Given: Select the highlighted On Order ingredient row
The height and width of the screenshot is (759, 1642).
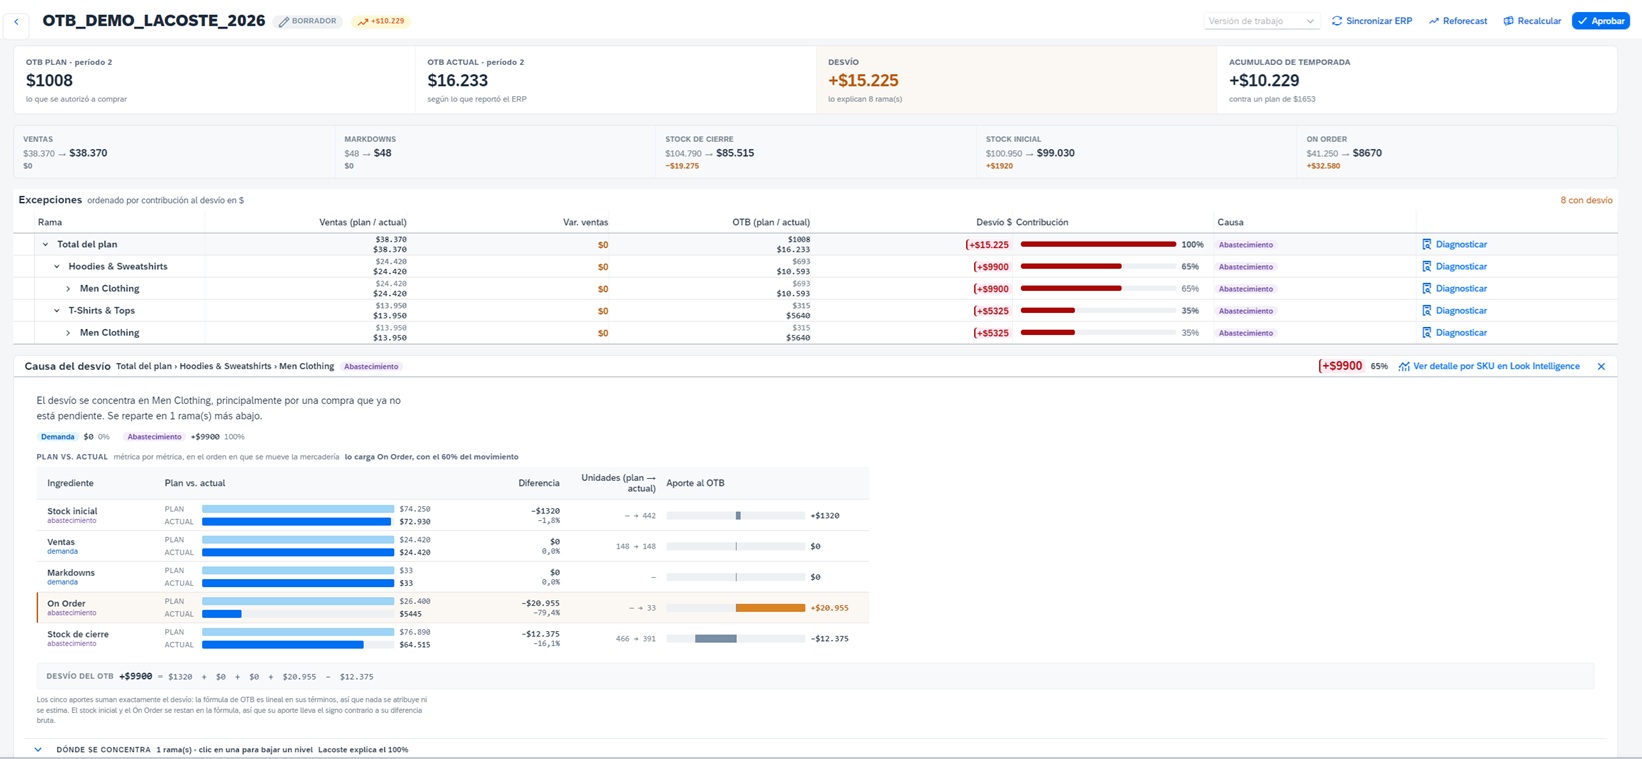Looking at the screenshot, I should tap(452, 607).
